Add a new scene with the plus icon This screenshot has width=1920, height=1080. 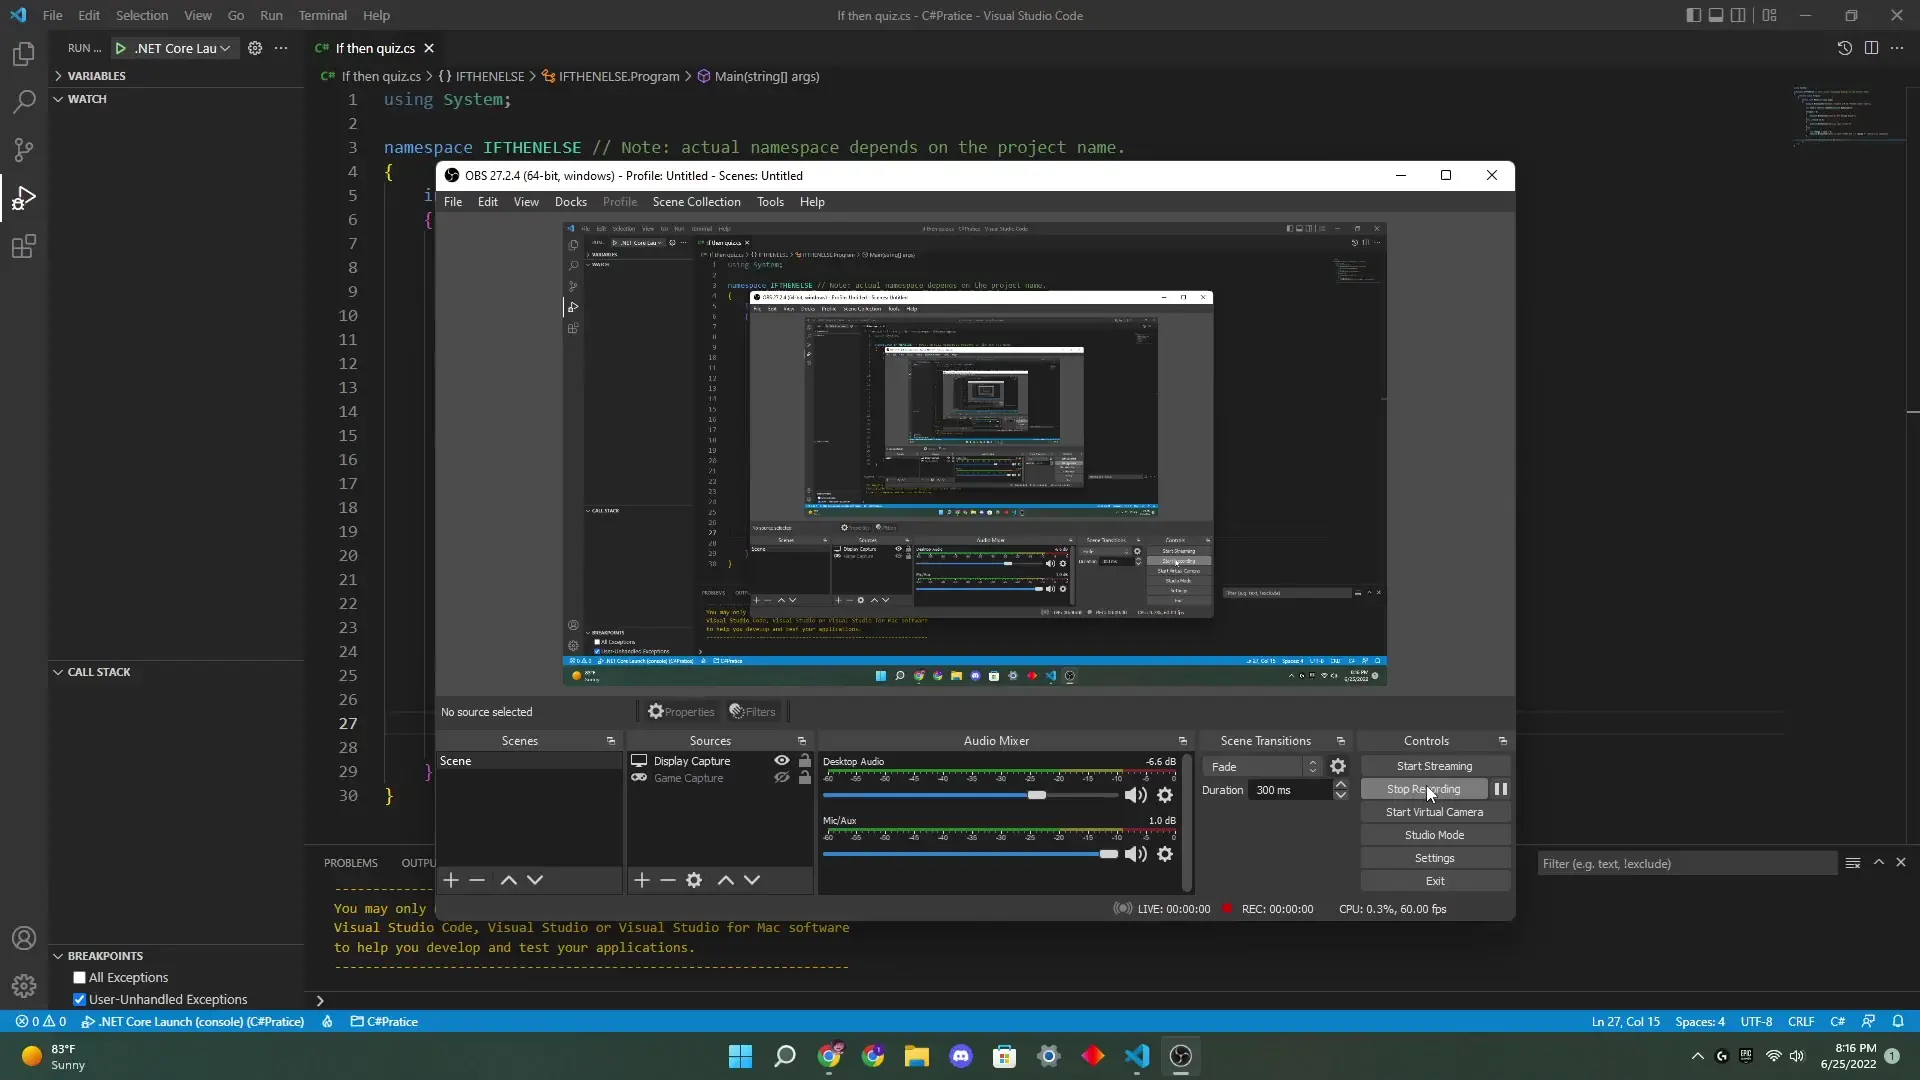pyautogui.click(x=451, y=880)
